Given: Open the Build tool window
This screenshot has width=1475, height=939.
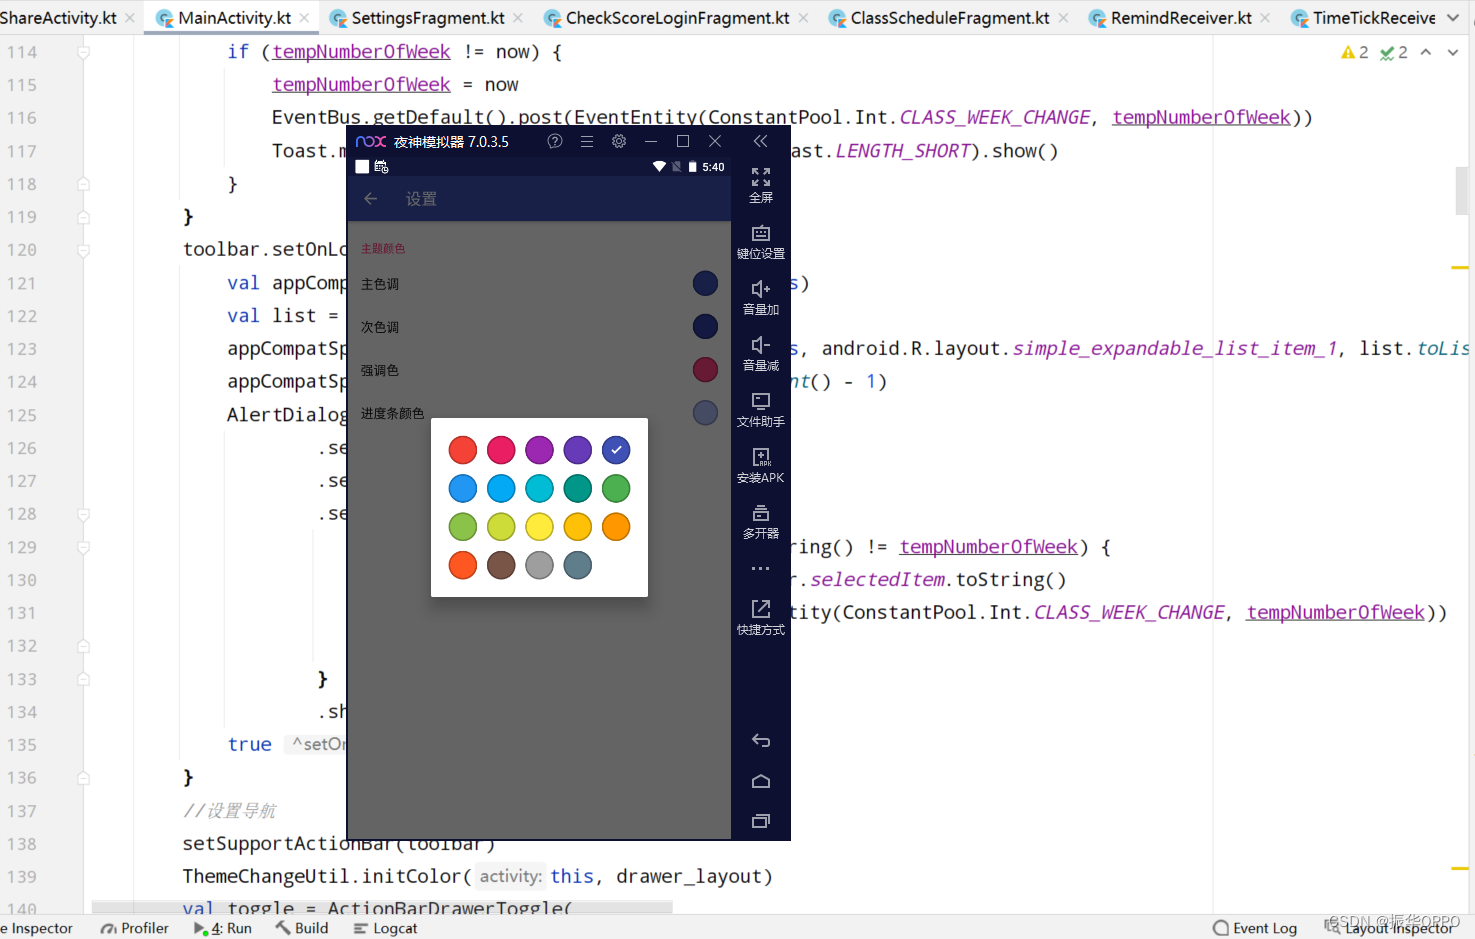Looking at the screenshot, I should point(303,928).
